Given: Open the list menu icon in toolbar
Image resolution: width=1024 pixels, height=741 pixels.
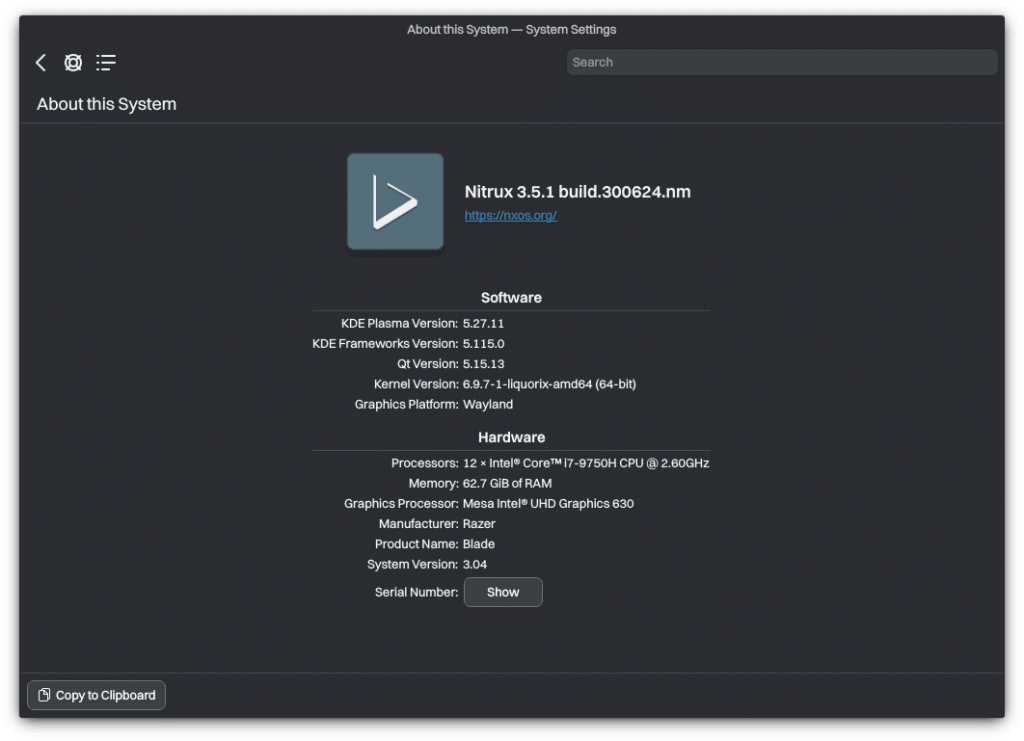Looking at the screenshot, I should point(106,63).
